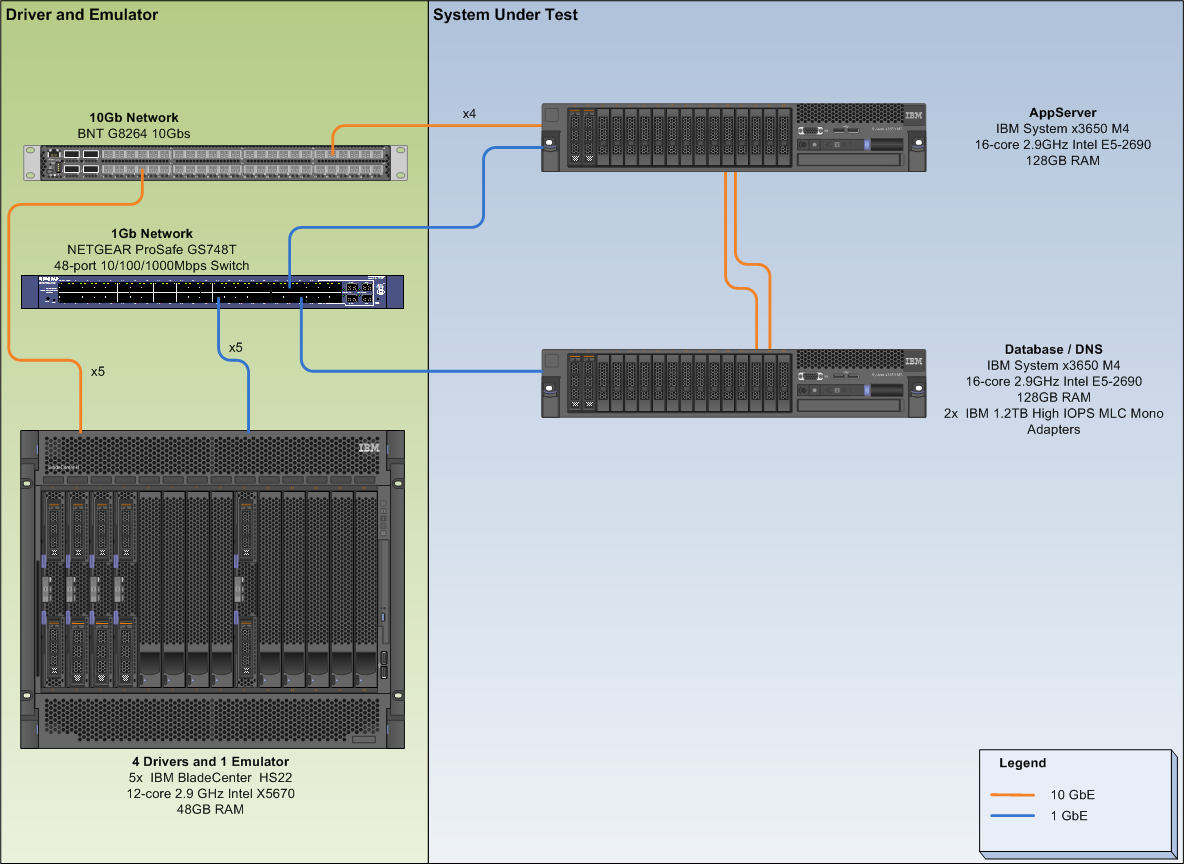Click the IBM logo on the Database server

pyautogui.click(x=912, y=361)
